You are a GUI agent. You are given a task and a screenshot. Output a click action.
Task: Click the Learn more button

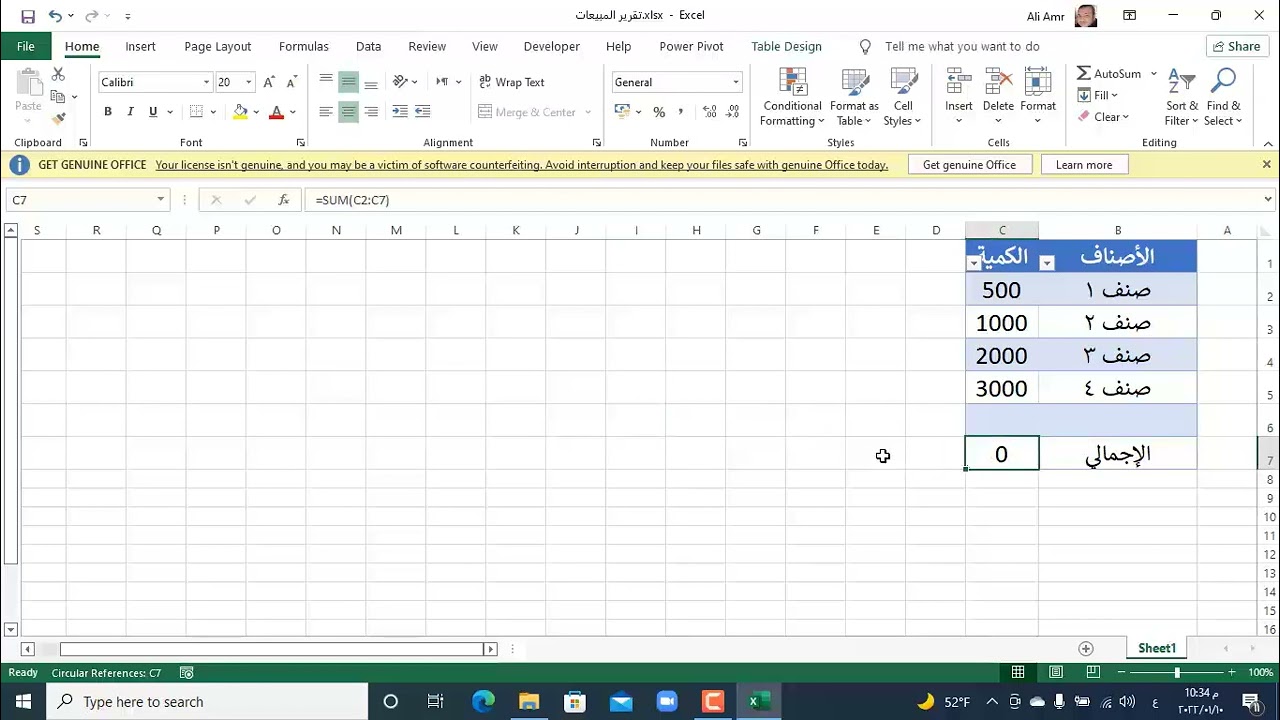1084,165
